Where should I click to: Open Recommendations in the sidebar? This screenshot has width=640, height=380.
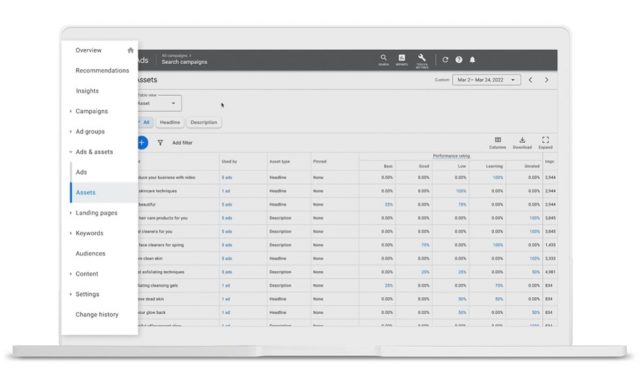(102, 70)
